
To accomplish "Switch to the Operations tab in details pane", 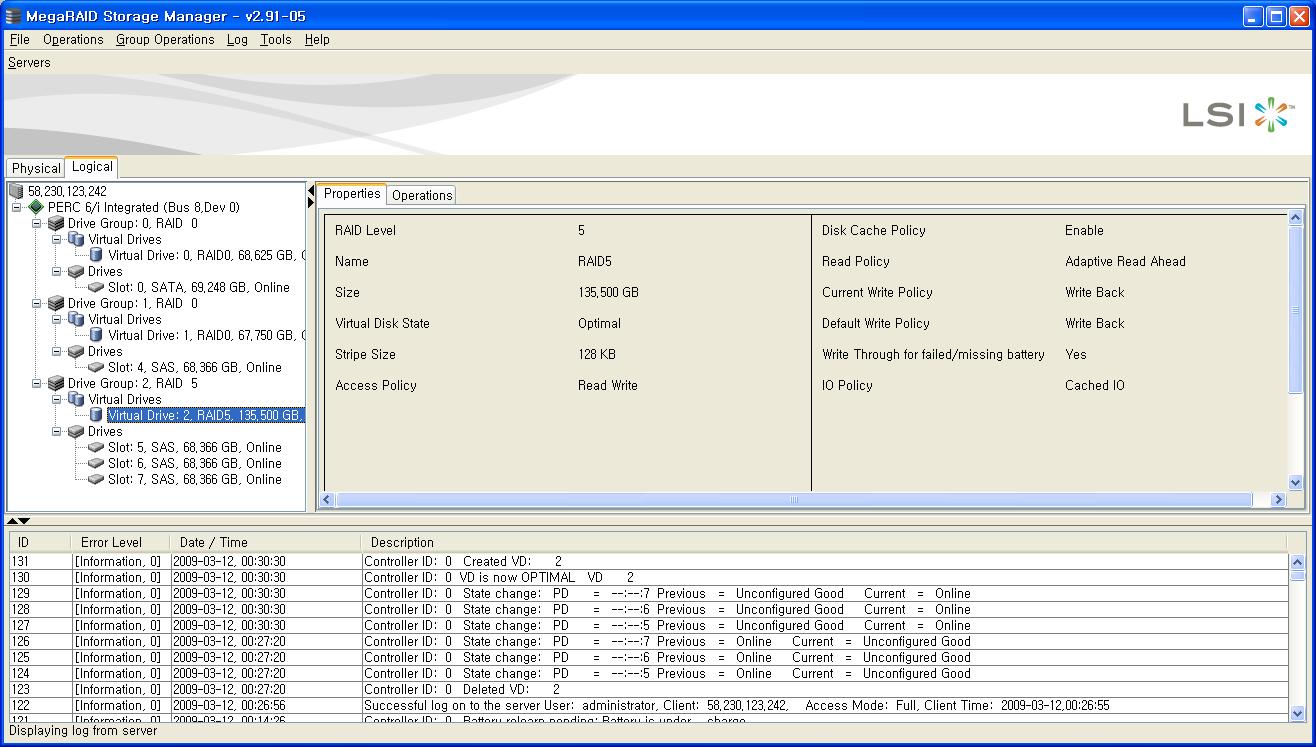I will pos(421,195).
